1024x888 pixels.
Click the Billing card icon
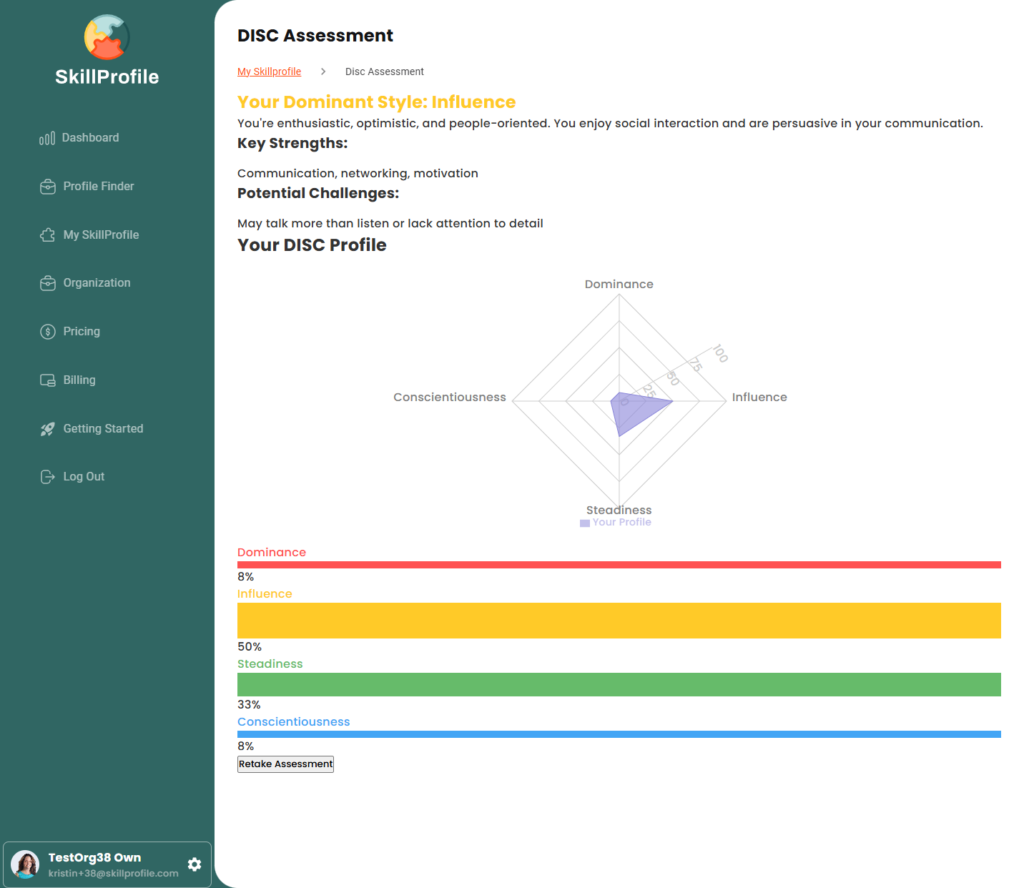[x=47, y=380]
